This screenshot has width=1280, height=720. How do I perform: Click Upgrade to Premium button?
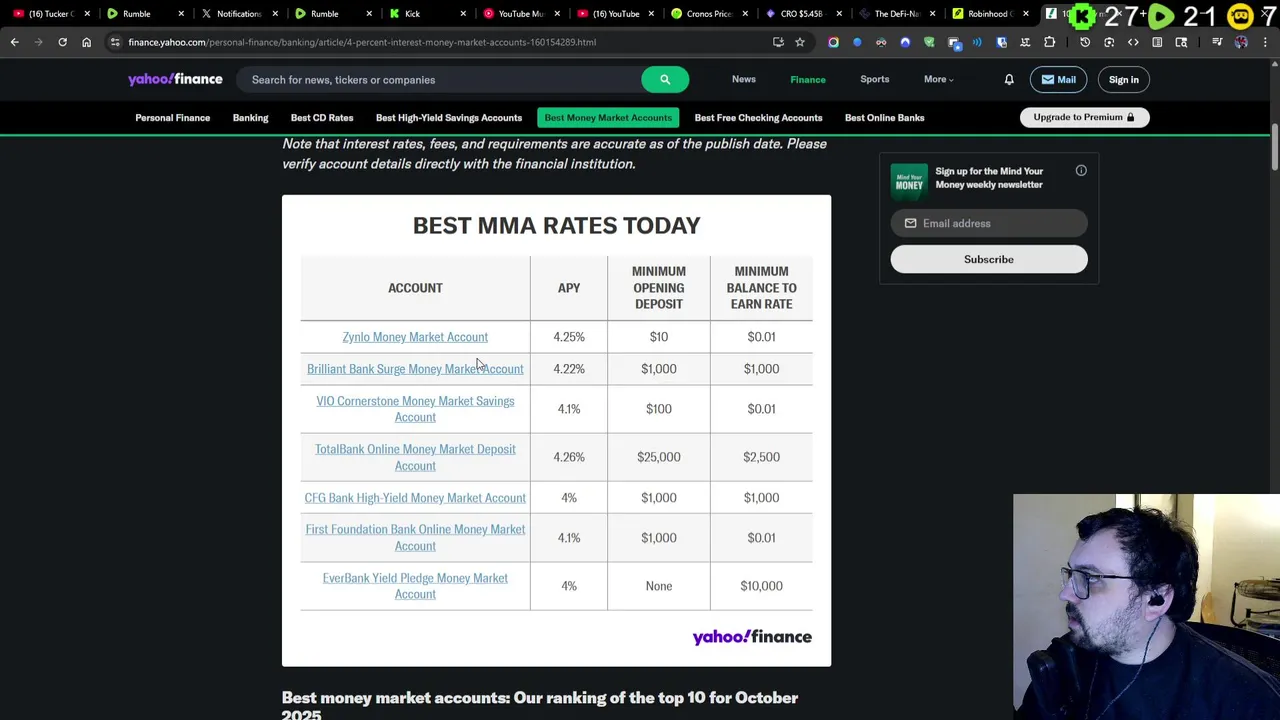tap(1085, 117)
